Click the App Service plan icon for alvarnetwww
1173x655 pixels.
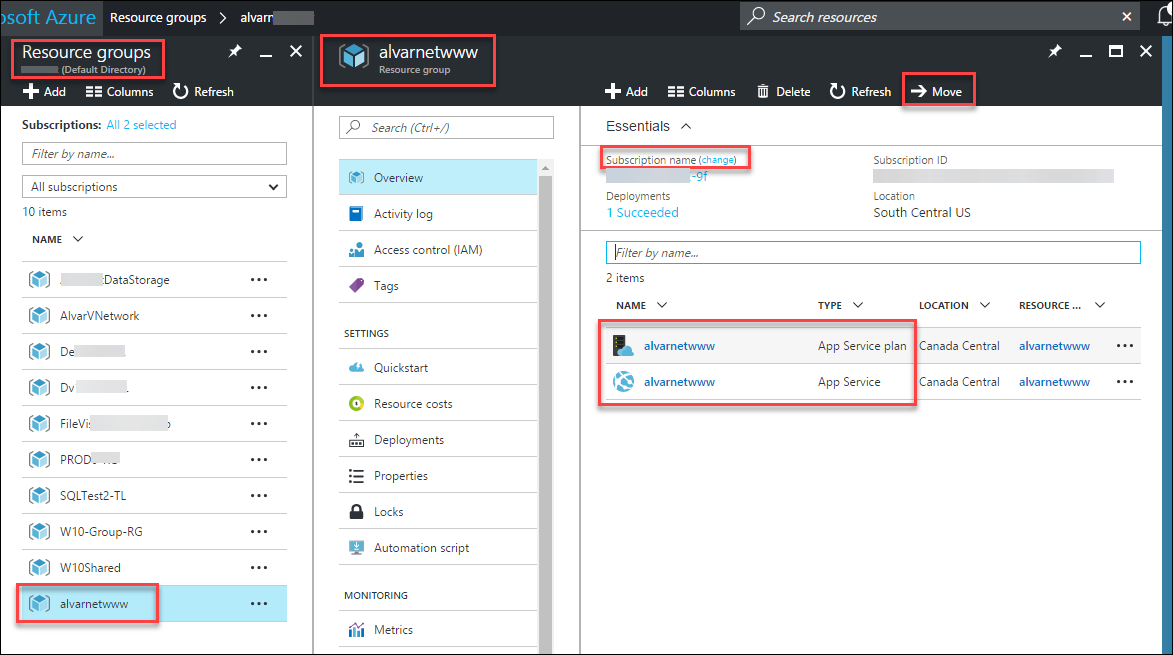tap(623, 345)
